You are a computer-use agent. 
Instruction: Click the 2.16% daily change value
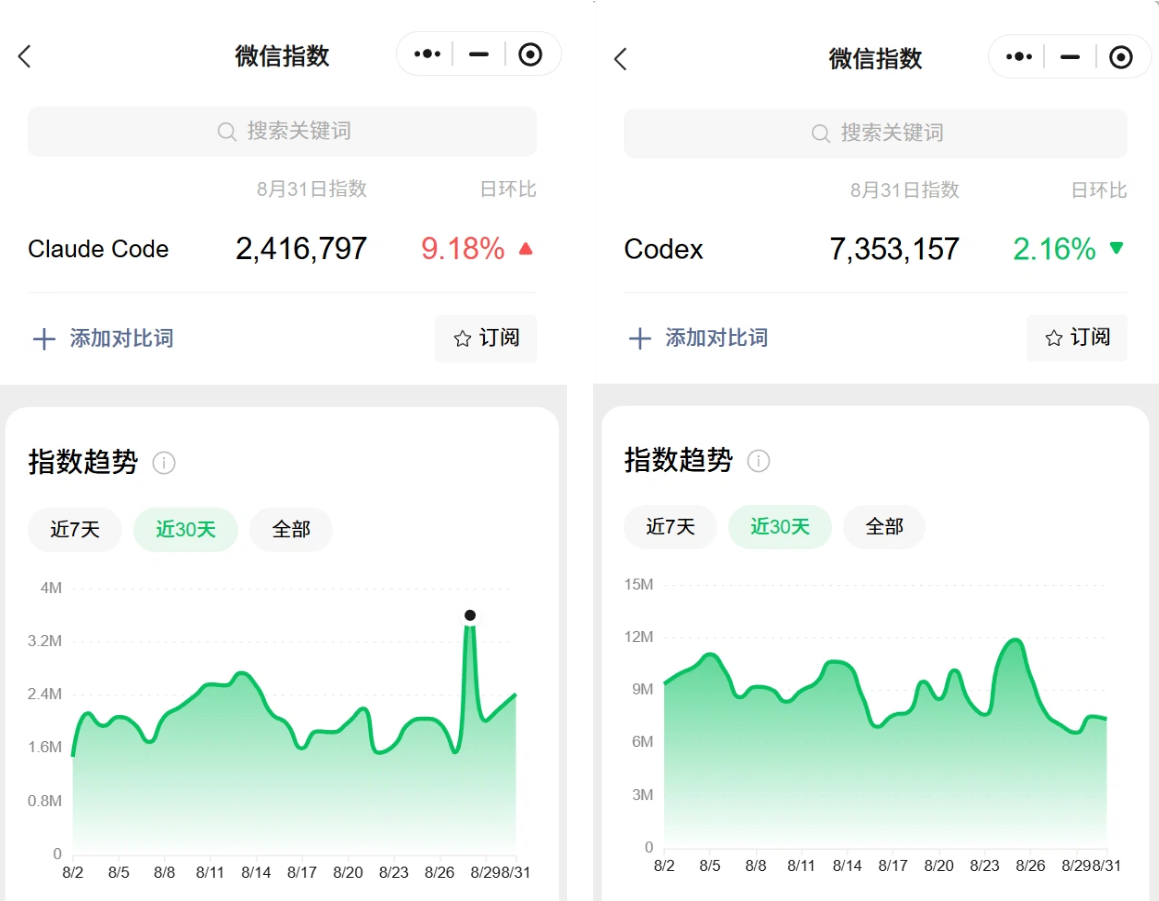[1054, 249]
